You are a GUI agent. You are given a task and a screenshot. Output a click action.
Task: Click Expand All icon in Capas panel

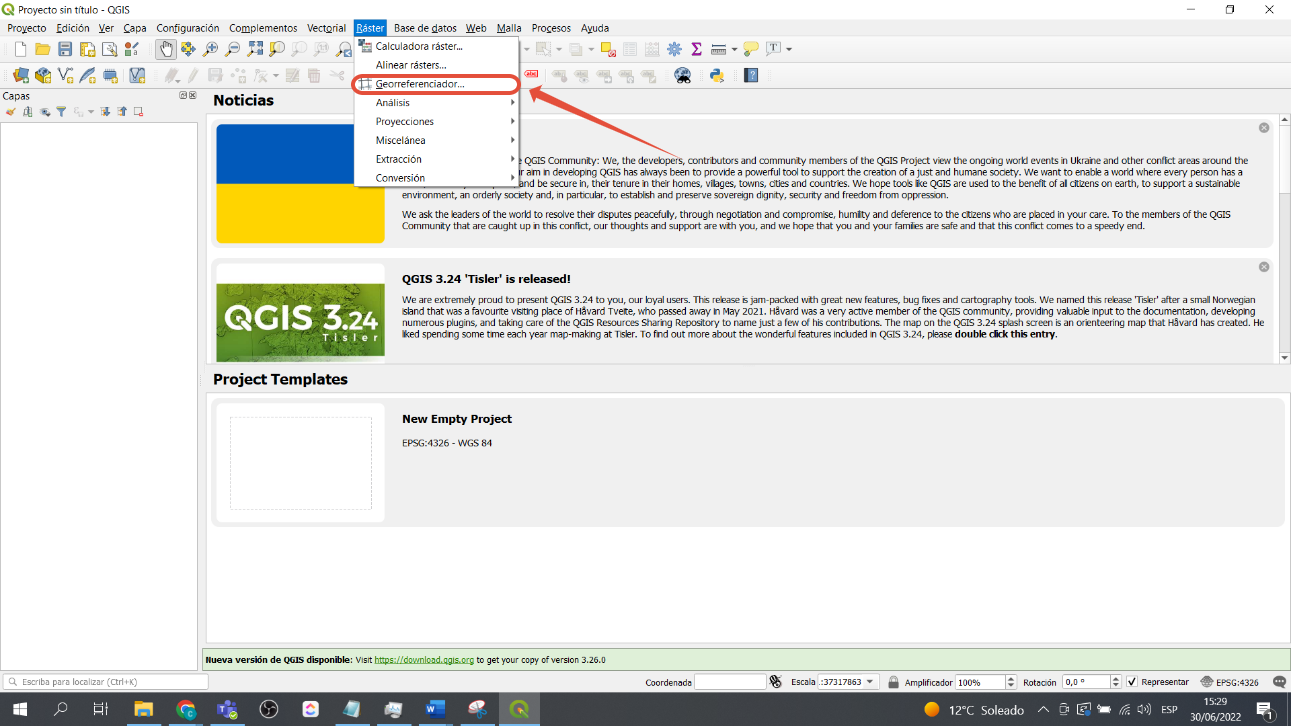click(x=105, y=112)
